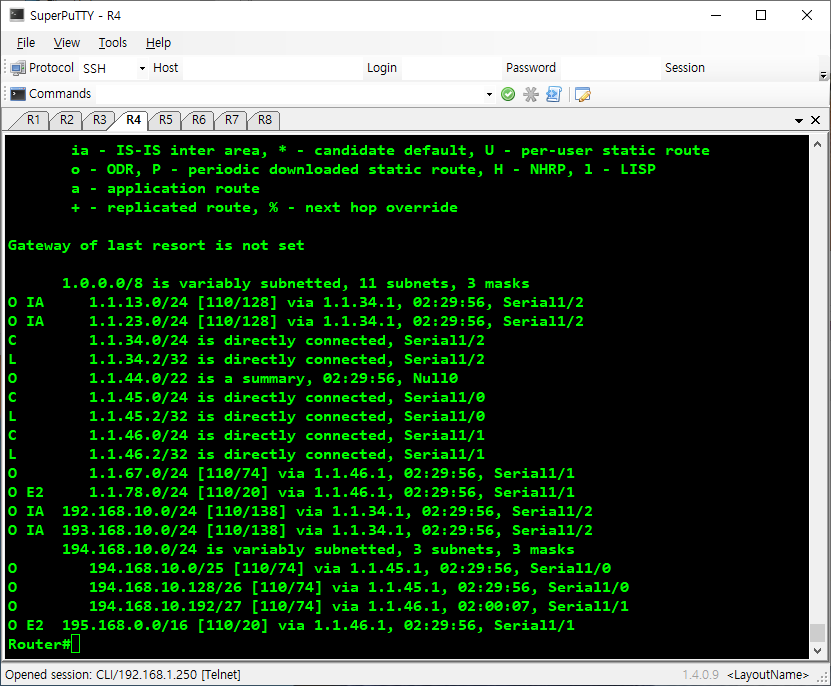Click the 1.1.46.0/24 connected route line
The width and height of the screenshot is (831, 686).
pos(246,435)
